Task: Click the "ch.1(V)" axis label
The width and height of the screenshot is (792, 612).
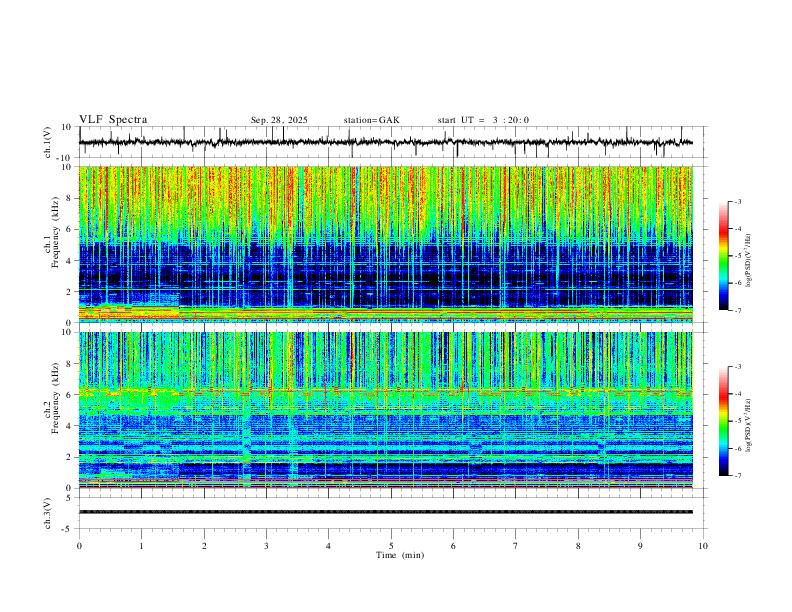Action: point(48,142)
